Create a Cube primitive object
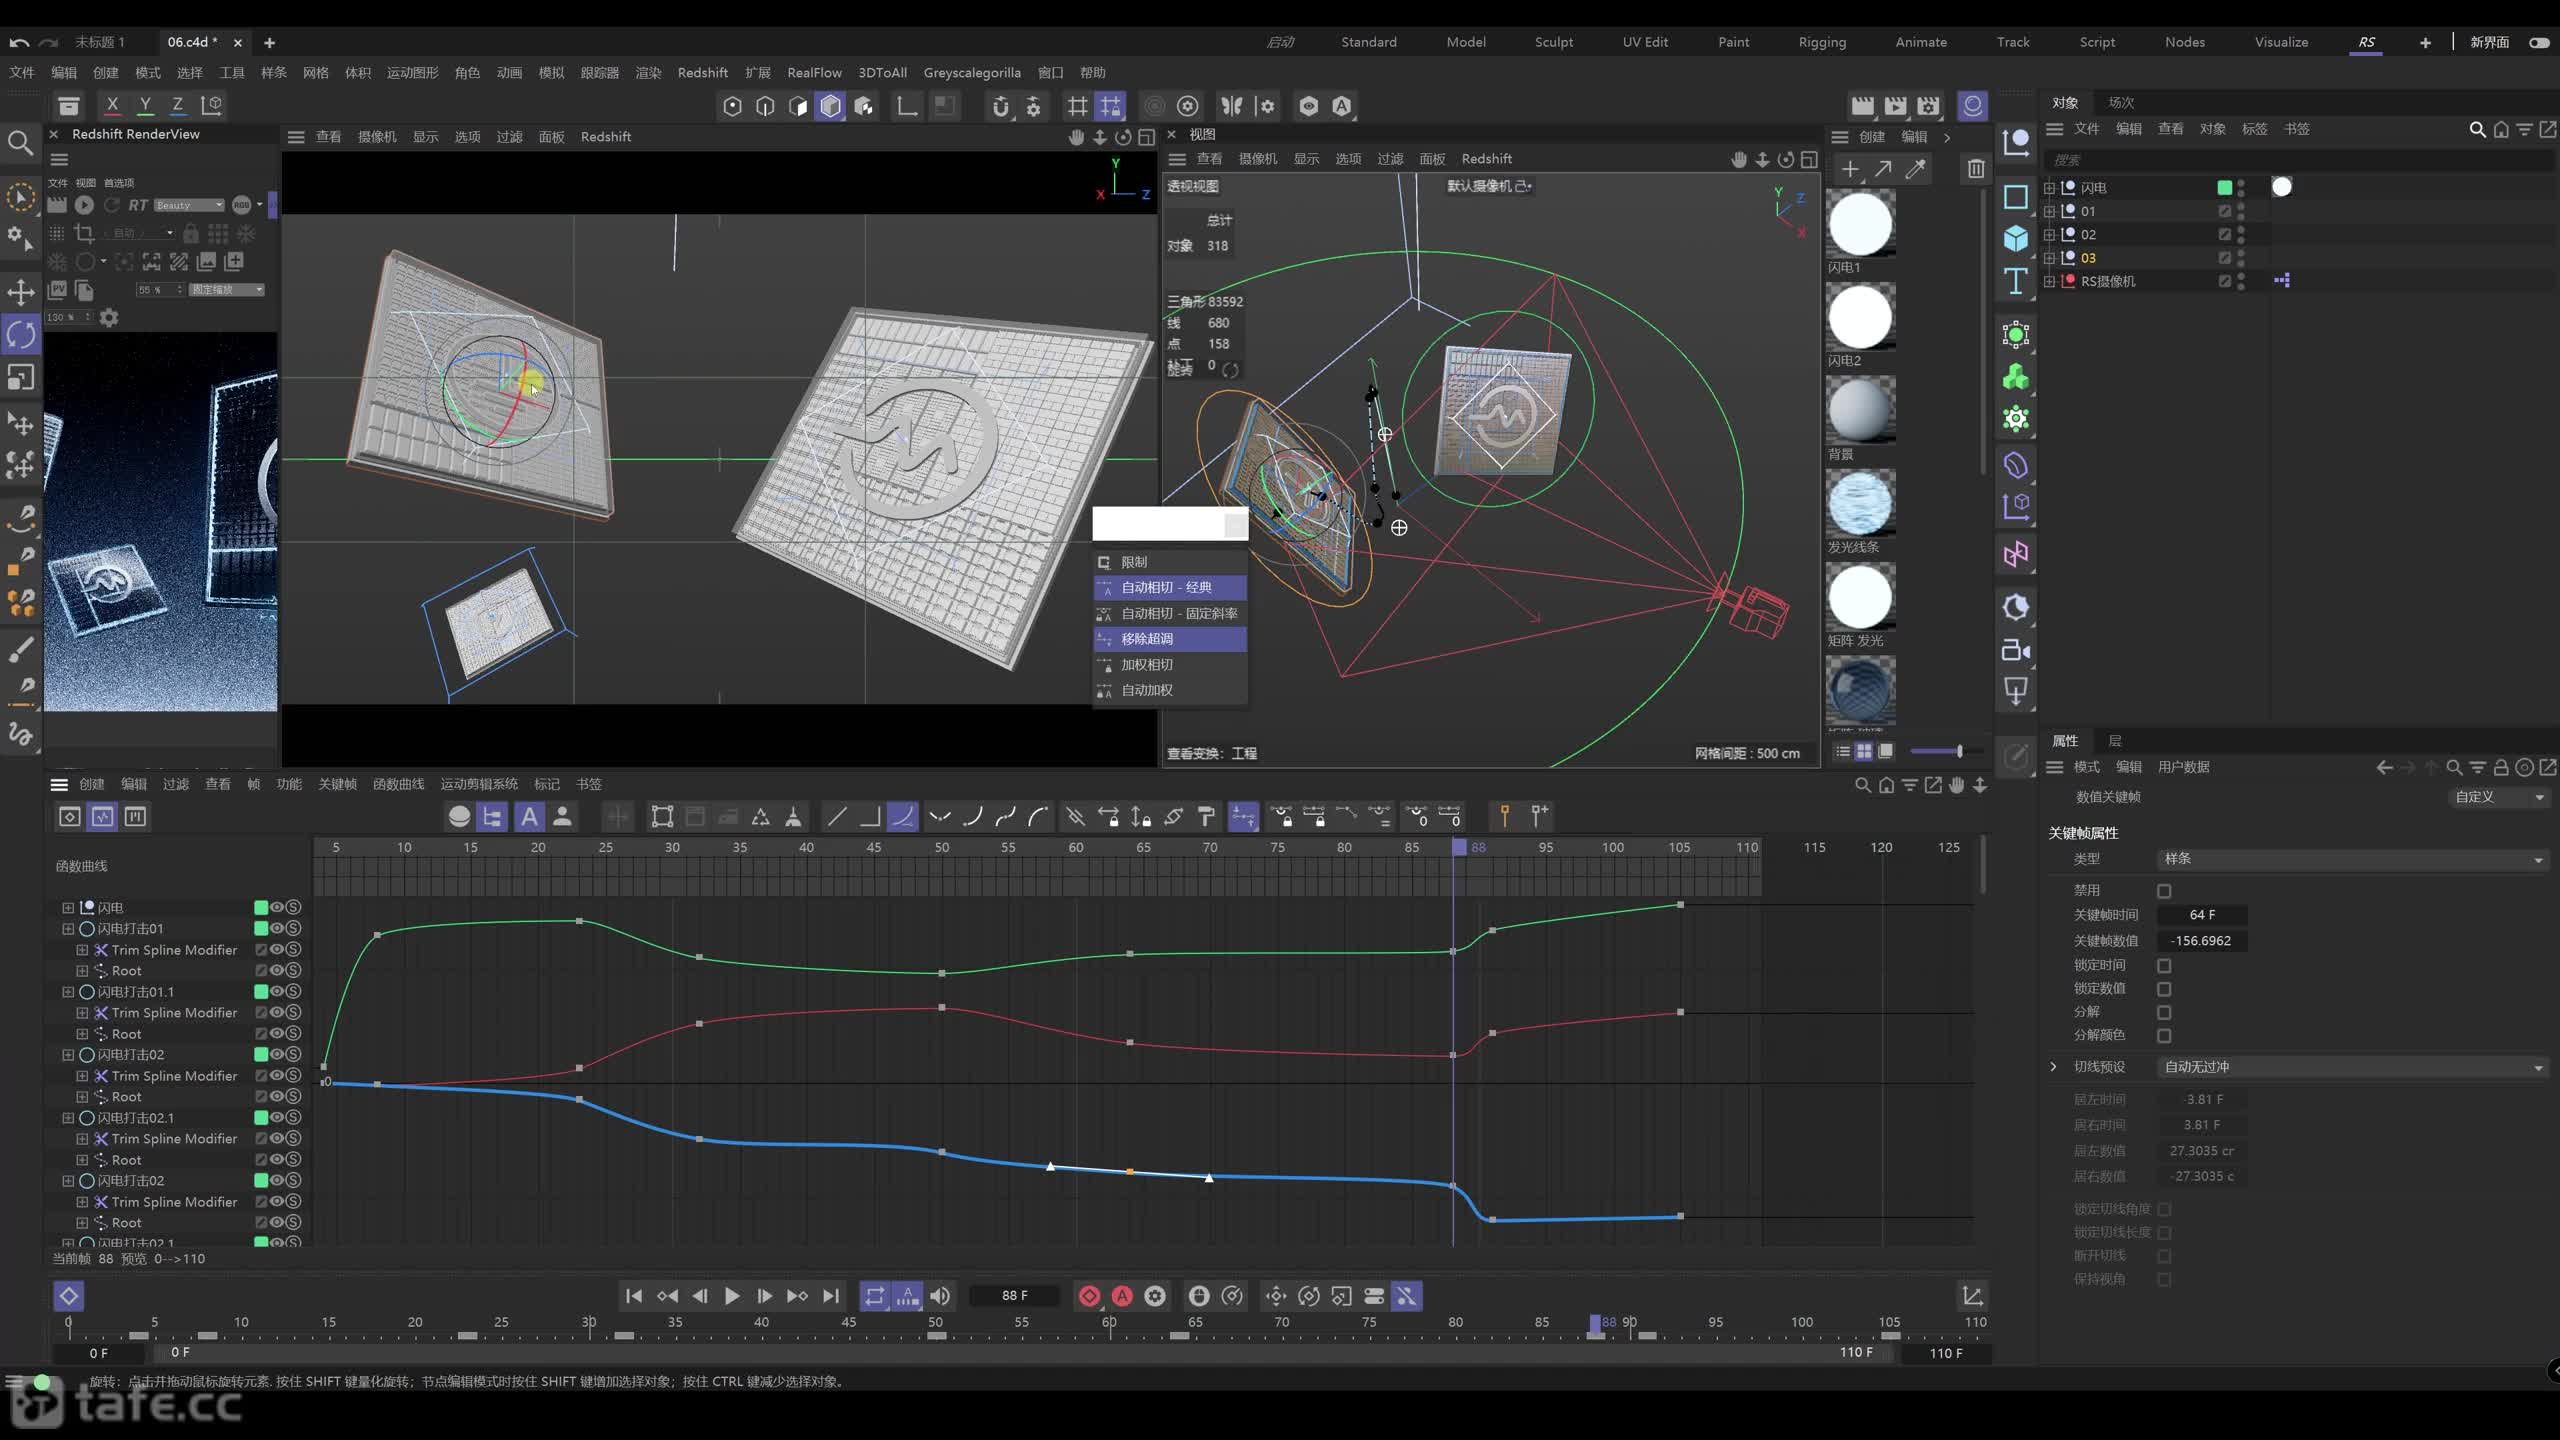 [2015, 238]
